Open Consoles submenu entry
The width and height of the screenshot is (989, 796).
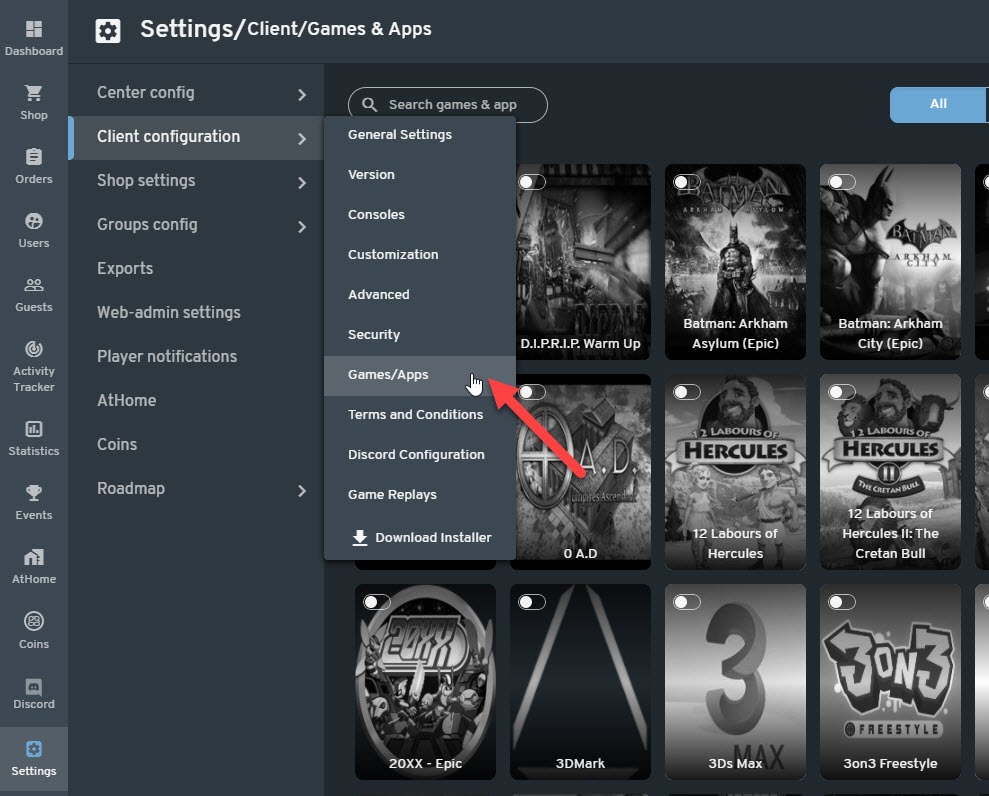(419, 214)
